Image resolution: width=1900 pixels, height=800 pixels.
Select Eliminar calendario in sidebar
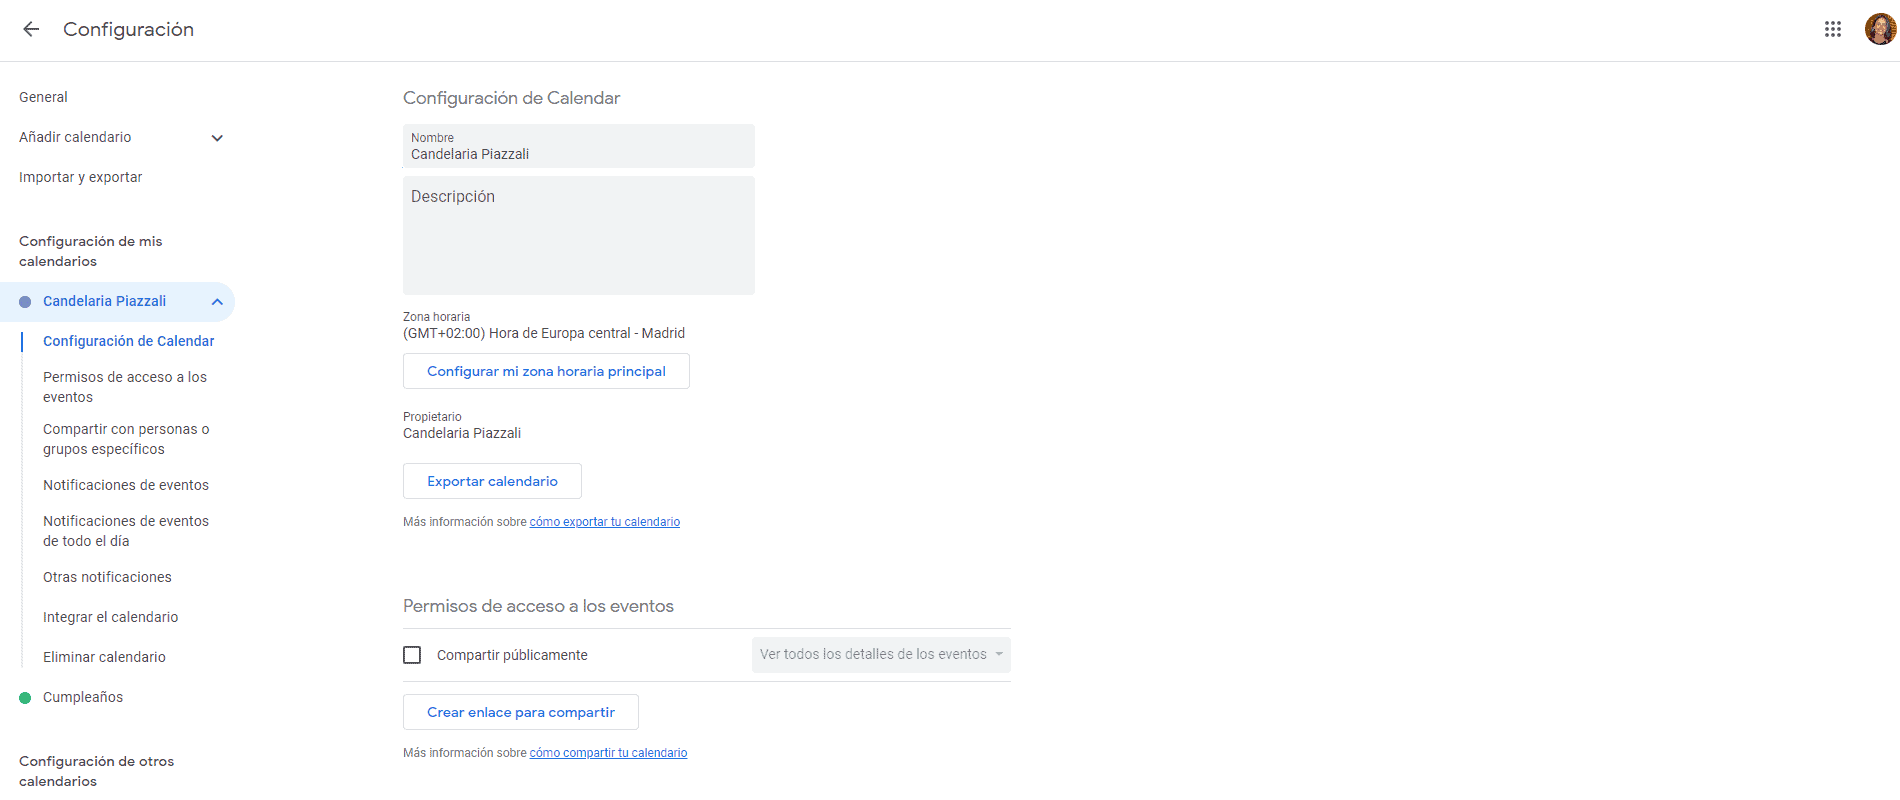pyautogui.click(x=104, y=657)
